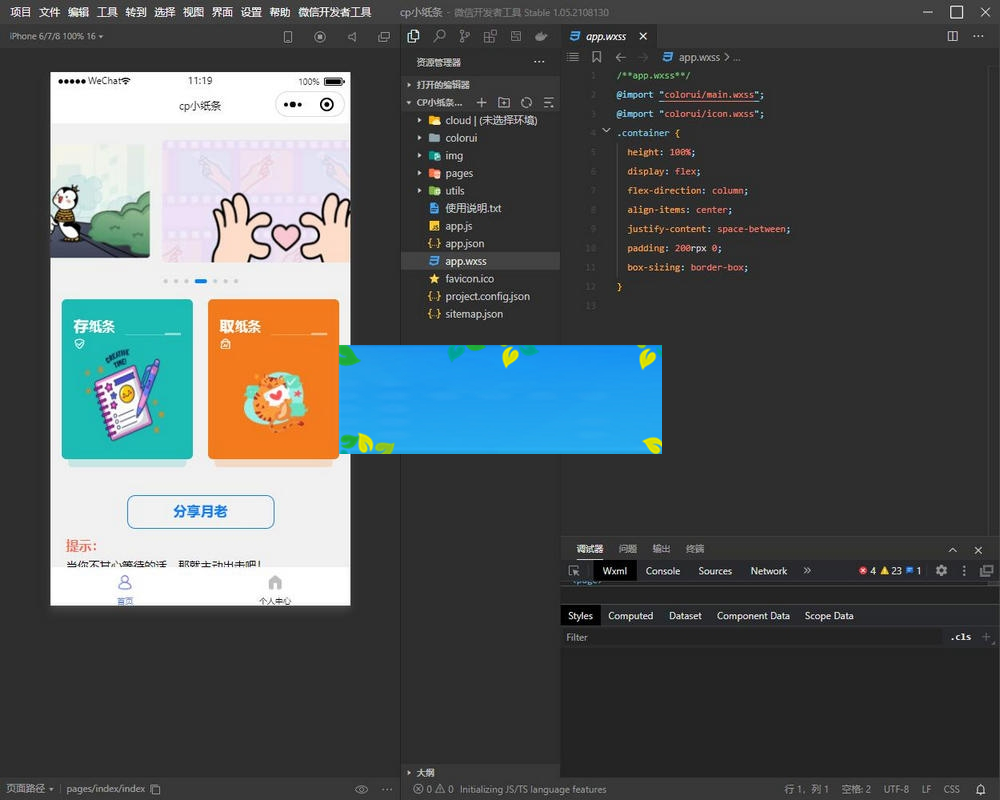Open the search panel in the sidebar
Viewport: 1000px width, 800px height.
(x=439, y=36)
